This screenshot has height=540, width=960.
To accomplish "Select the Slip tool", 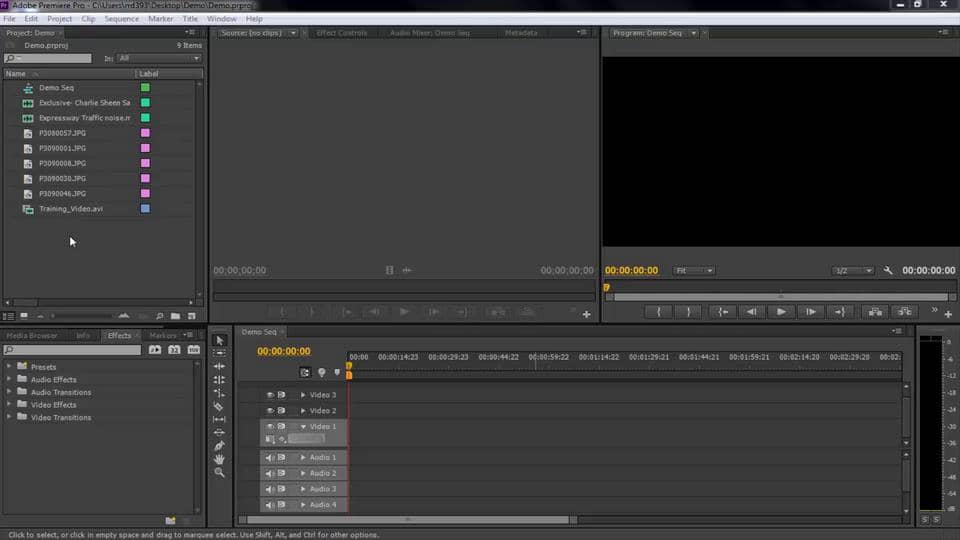I will pos(219,419).
